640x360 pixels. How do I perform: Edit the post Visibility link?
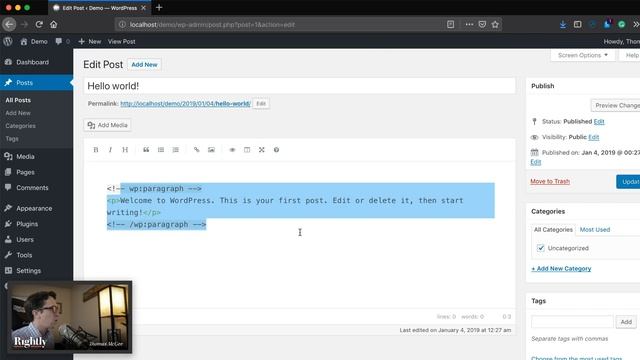click(x=593, y=137)
